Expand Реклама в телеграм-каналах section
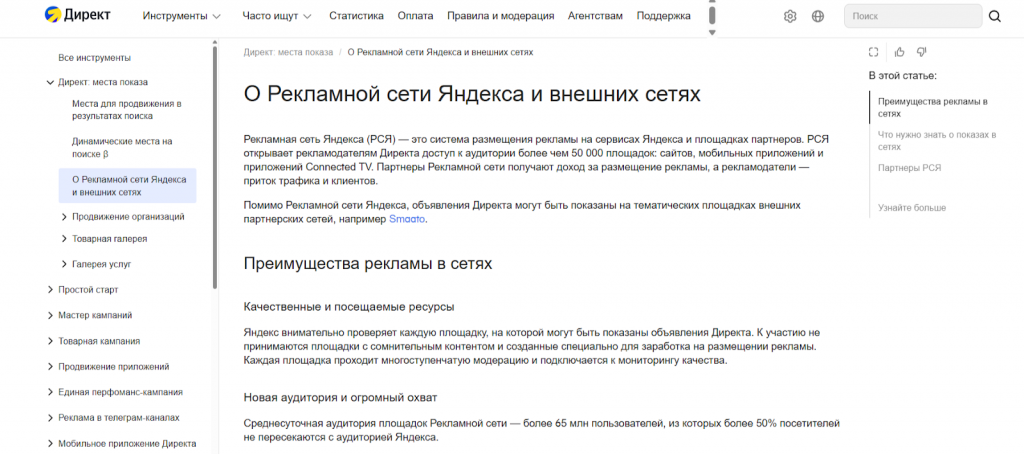The height and width of the screenshot is (454, 1024). pyautogui.click(x=50, y=417)
